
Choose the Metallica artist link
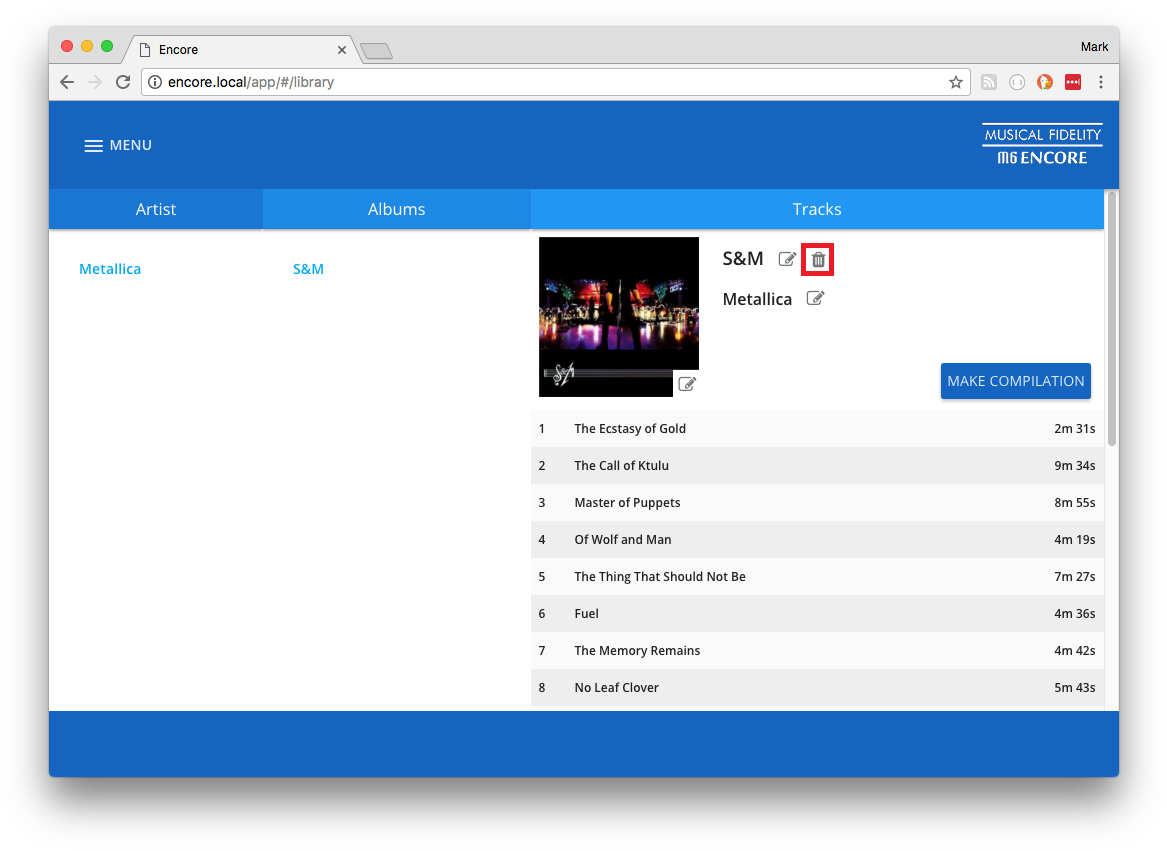click(x=110, y=269)
